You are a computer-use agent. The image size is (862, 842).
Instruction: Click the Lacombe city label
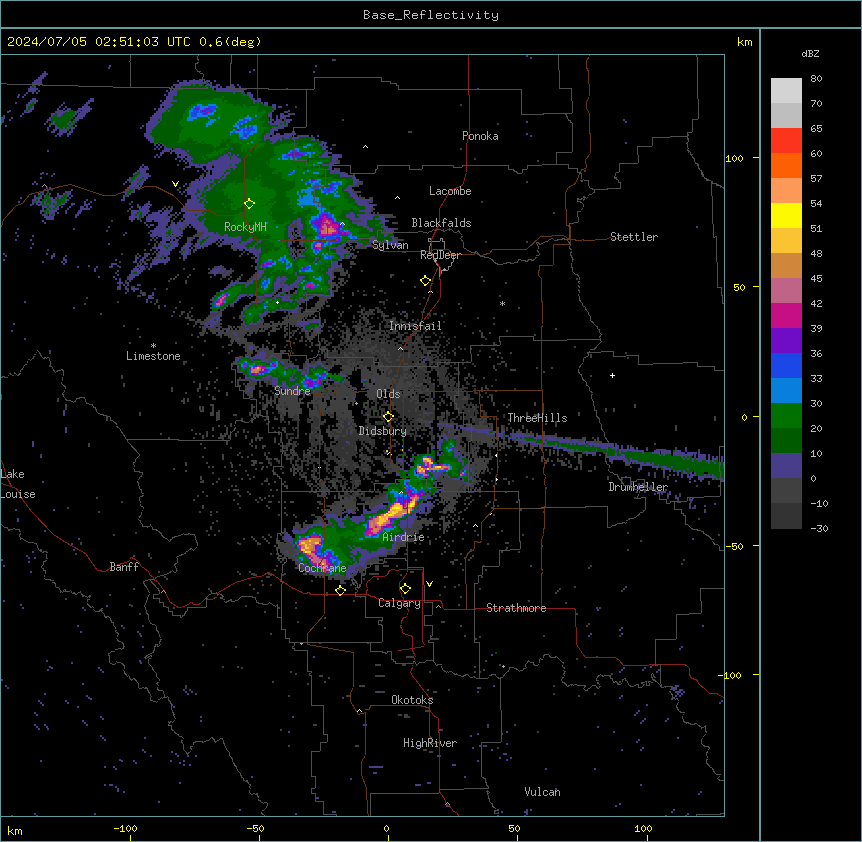pos(450,191)
